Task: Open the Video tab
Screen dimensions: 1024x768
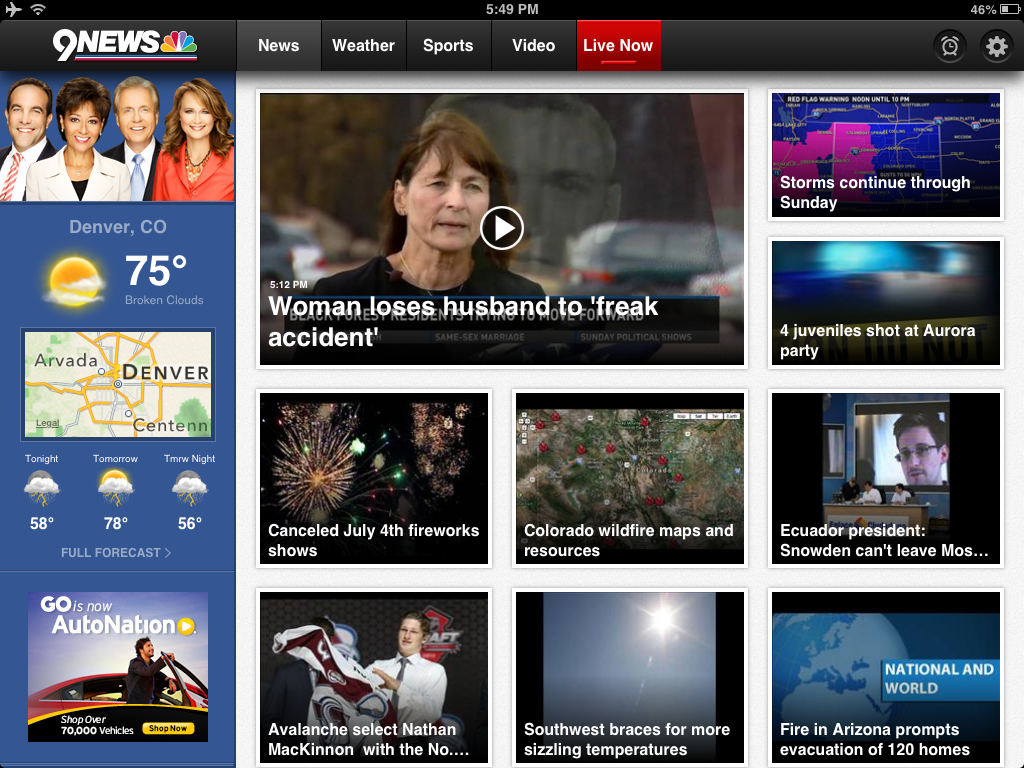Action: 534,46
